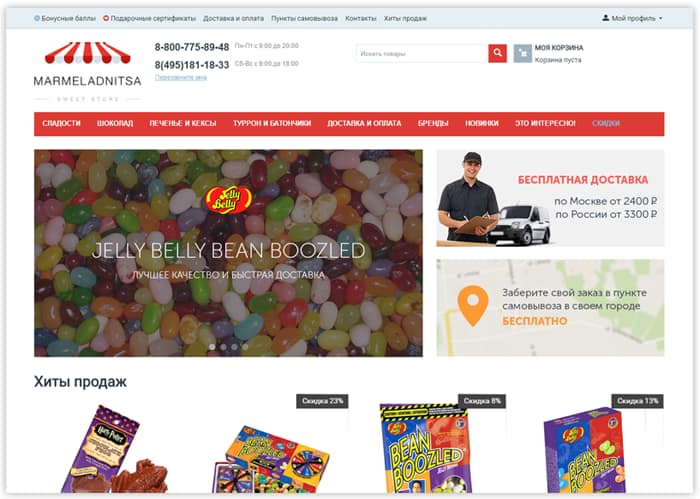700x499 pixels.
Task: Open the Шоколад menu category
Action: [115, 124]
